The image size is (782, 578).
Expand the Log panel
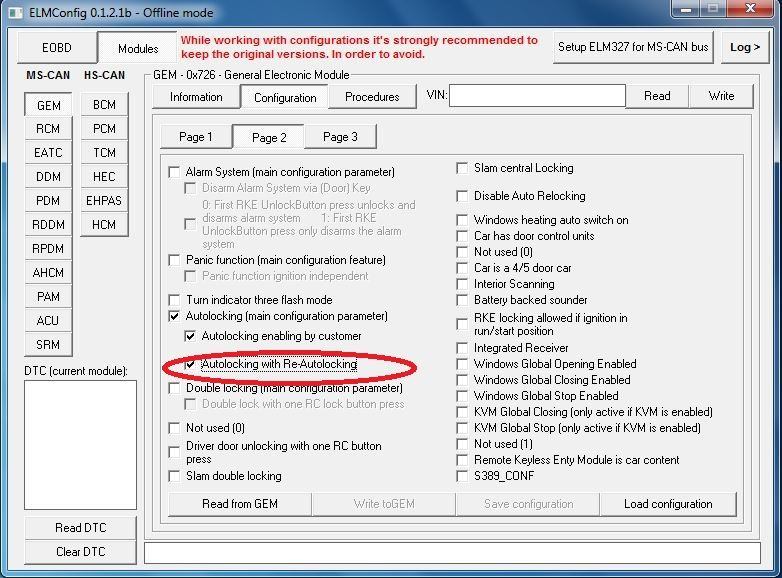[x=745, y=47]
